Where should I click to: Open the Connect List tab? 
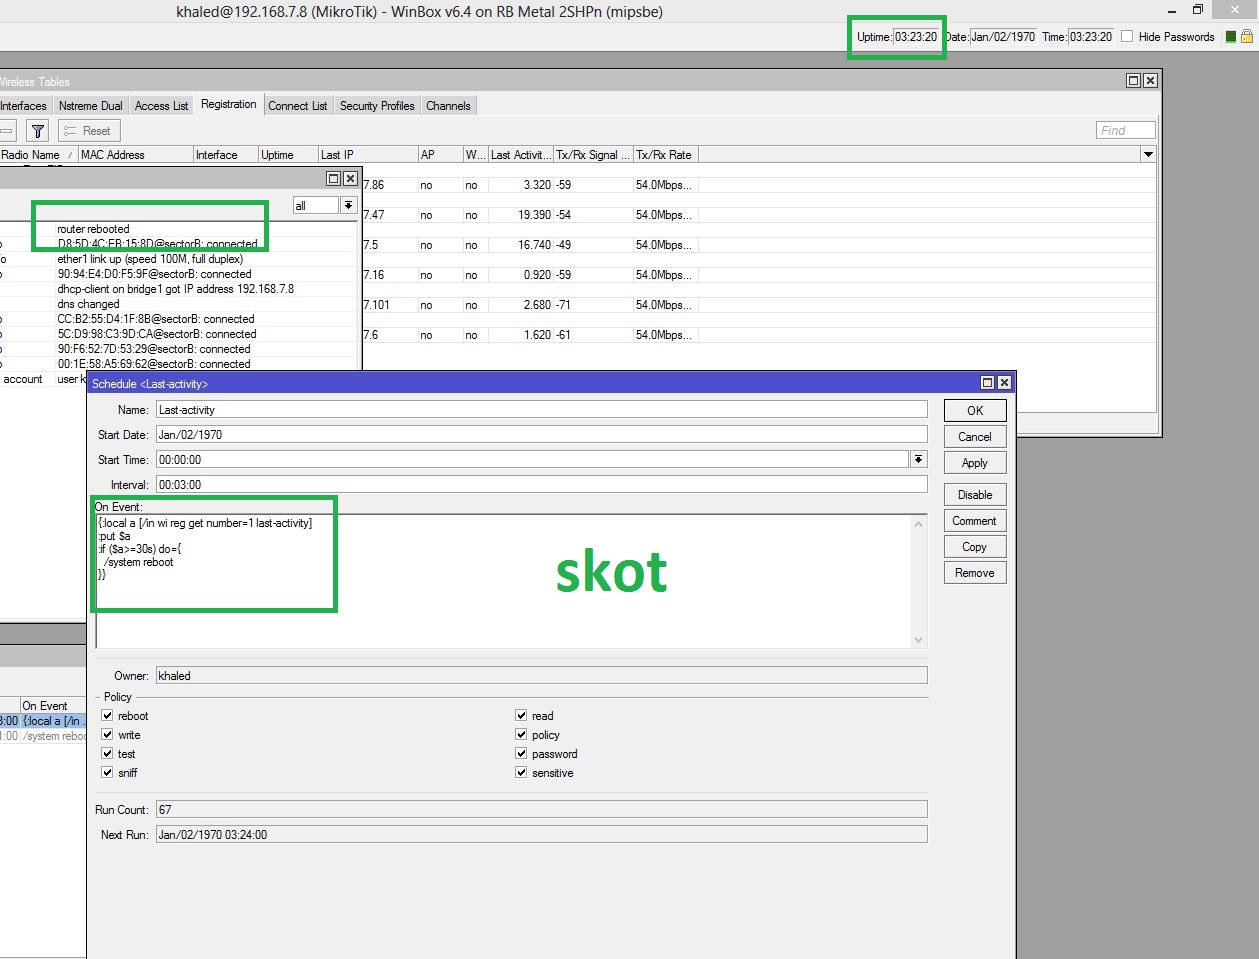click(x=297, y=105)
